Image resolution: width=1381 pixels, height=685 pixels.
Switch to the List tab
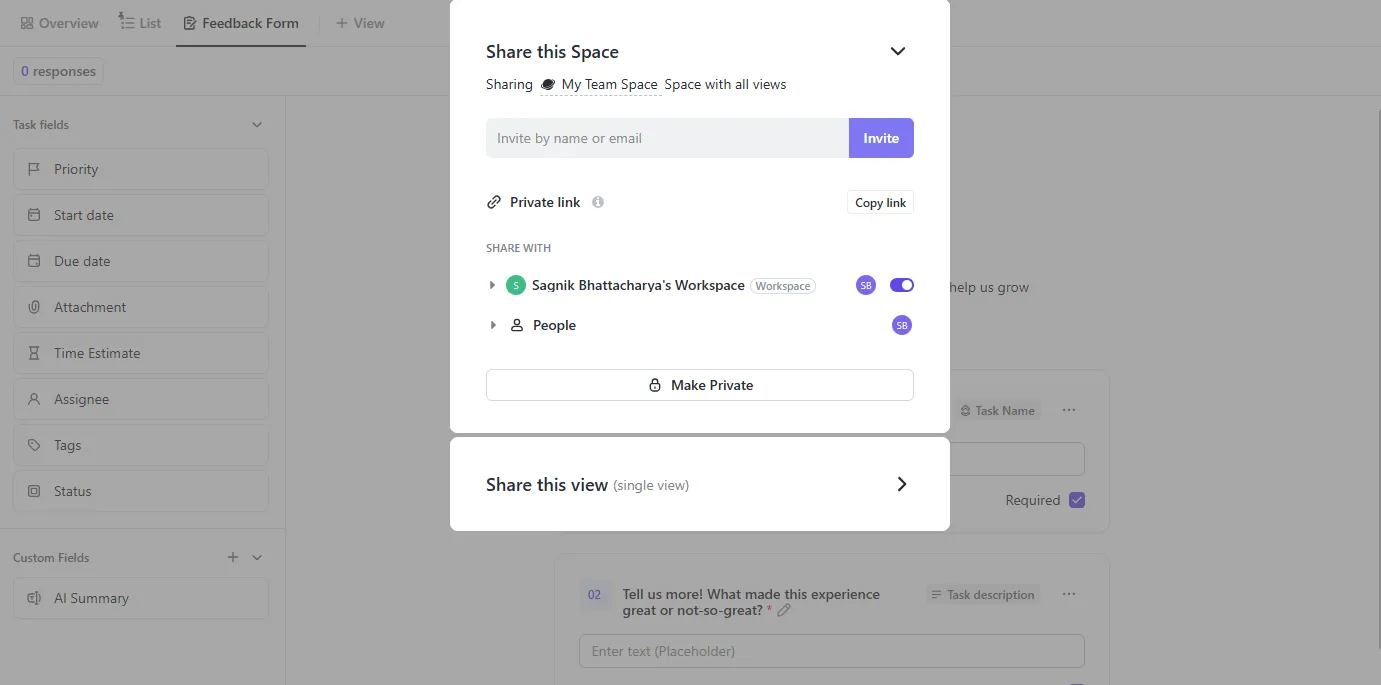(x=140, y=23)
